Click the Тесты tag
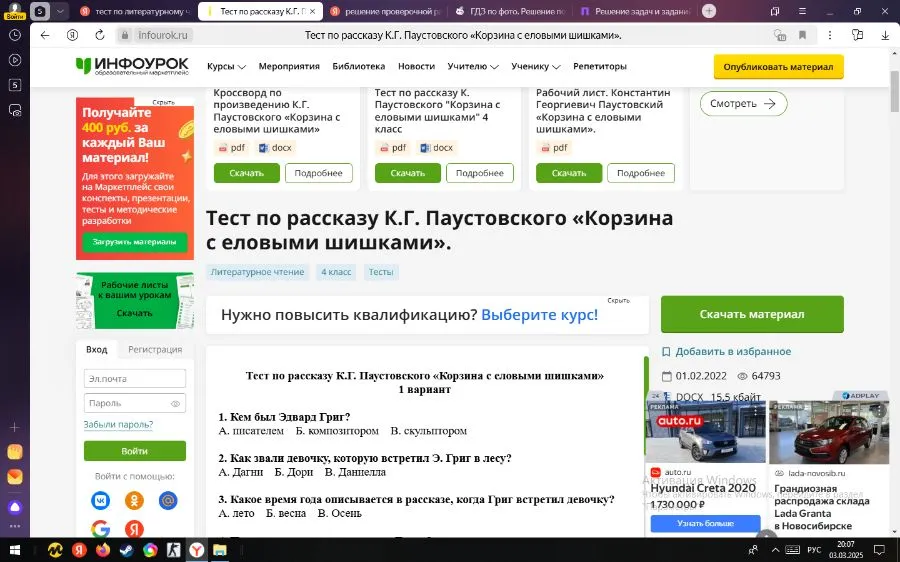900x562 pixels. click(x=381, y=272)
